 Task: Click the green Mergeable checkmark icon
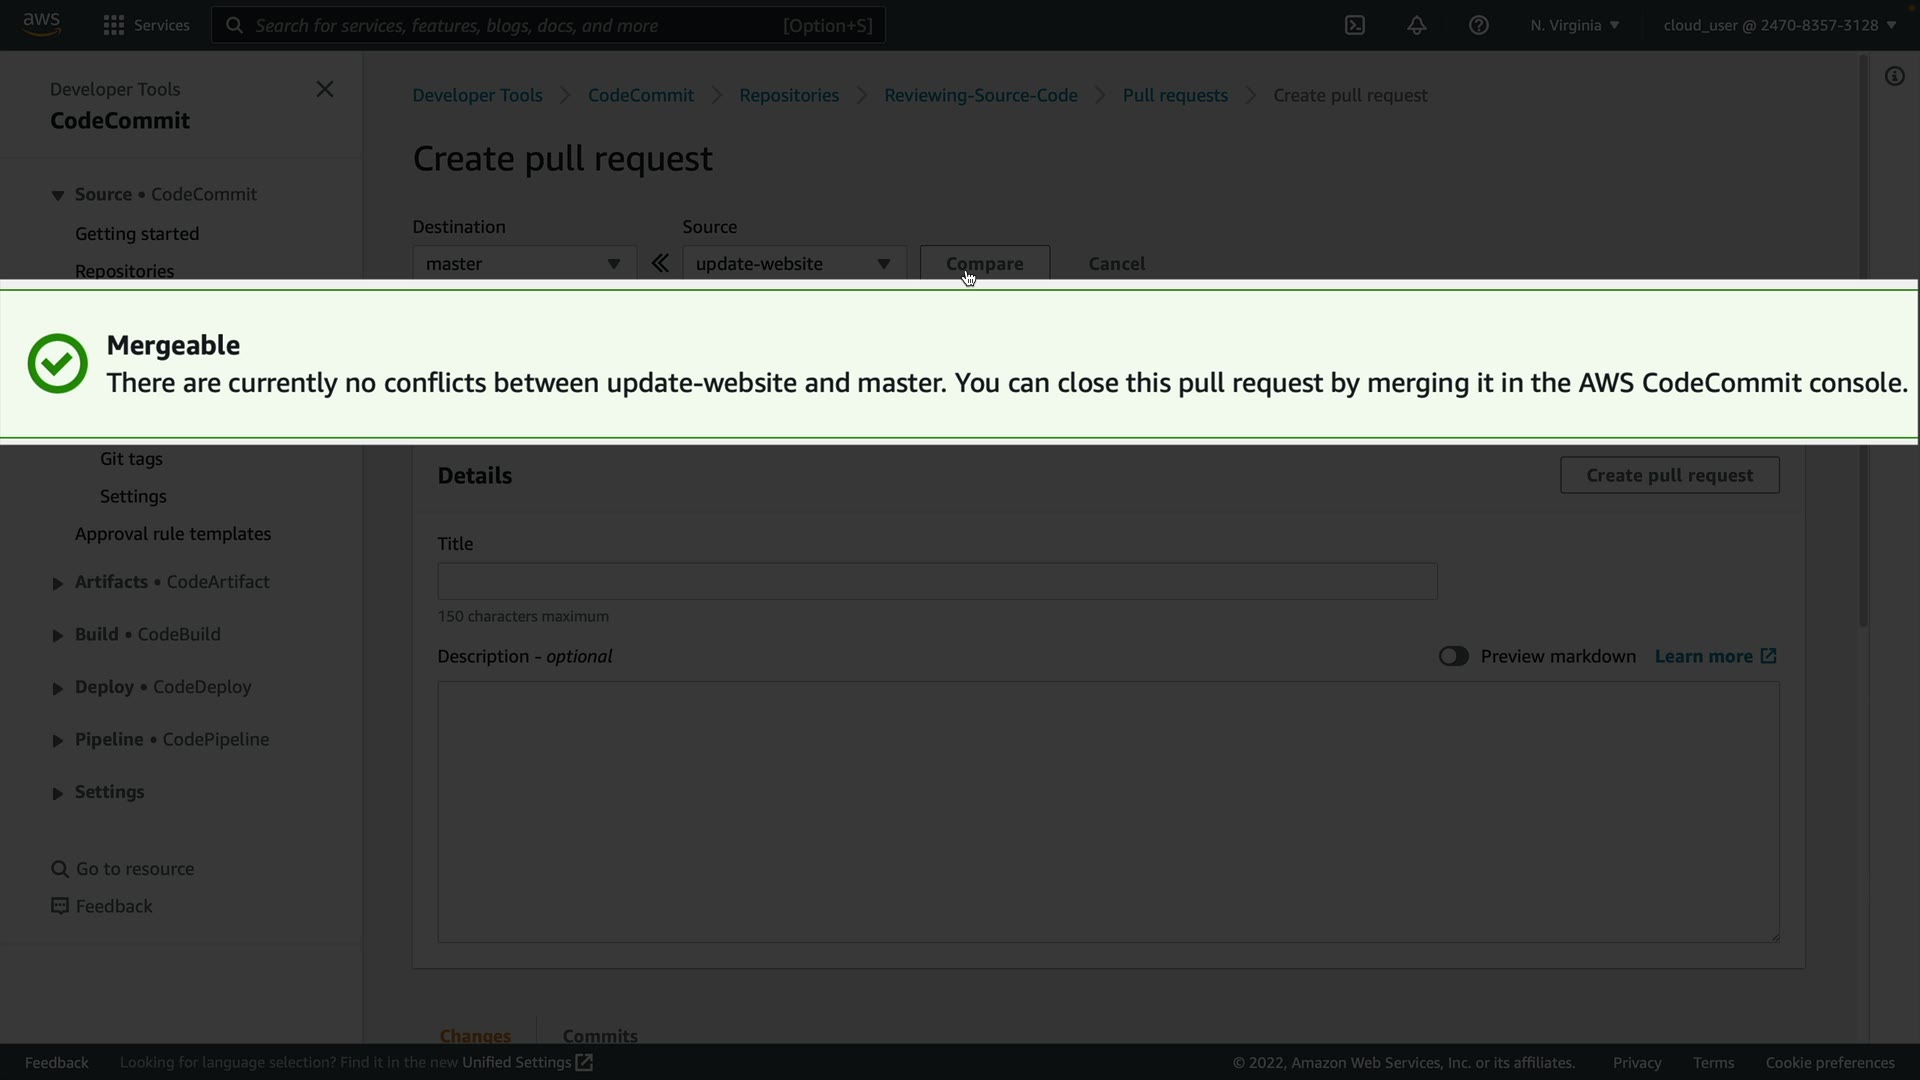[x=58, y=364]
